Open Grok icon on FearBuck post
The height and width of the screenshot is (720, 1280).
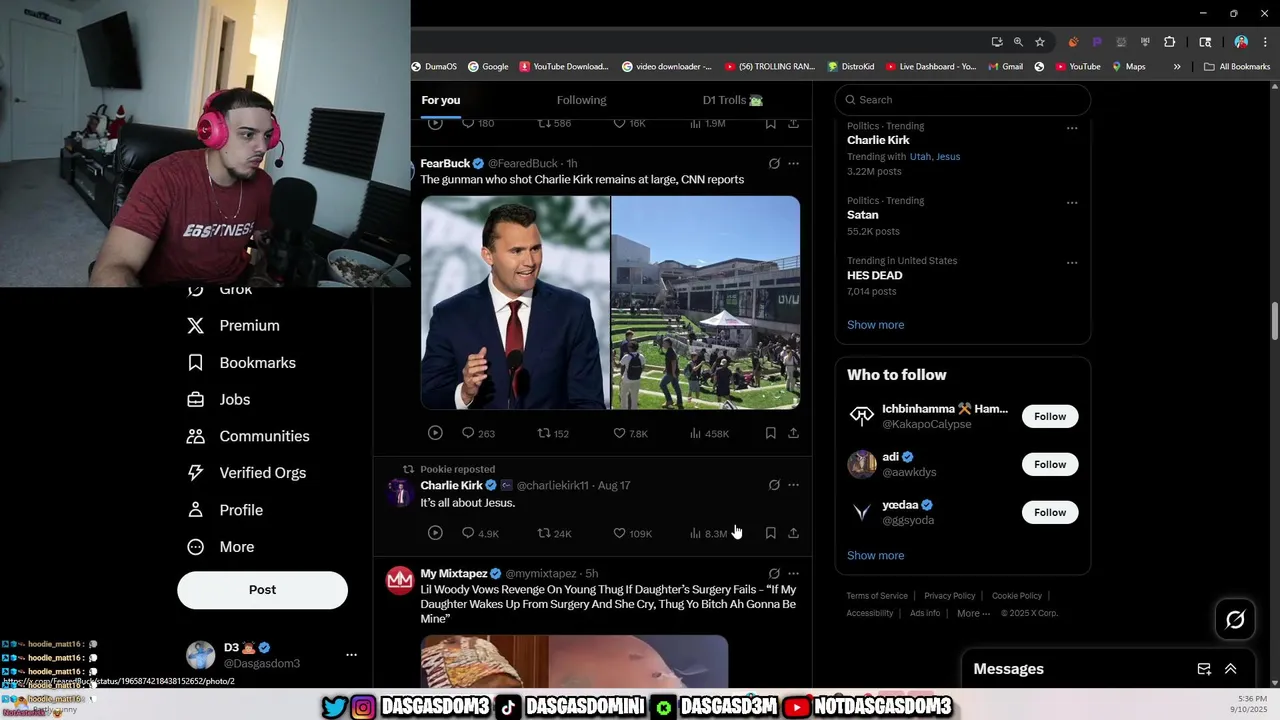click(x=774, y=163)
